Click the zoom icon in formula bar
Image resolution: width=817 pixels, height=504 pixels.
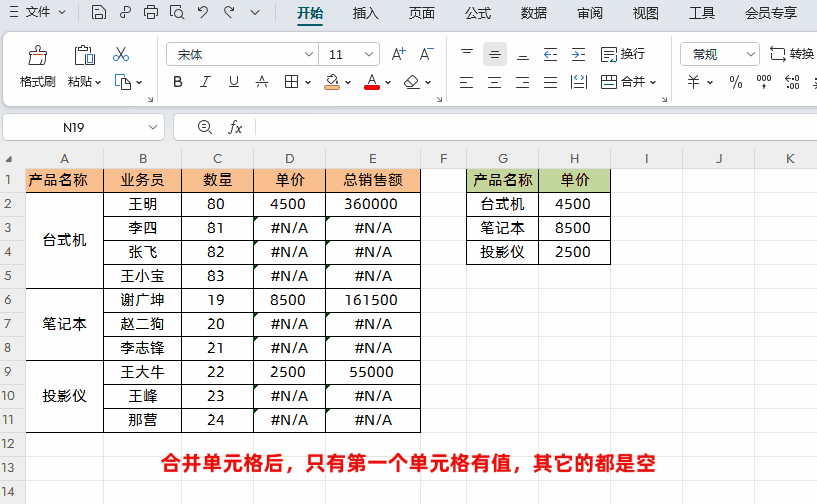pyautogui.click(x=205, y=127)
